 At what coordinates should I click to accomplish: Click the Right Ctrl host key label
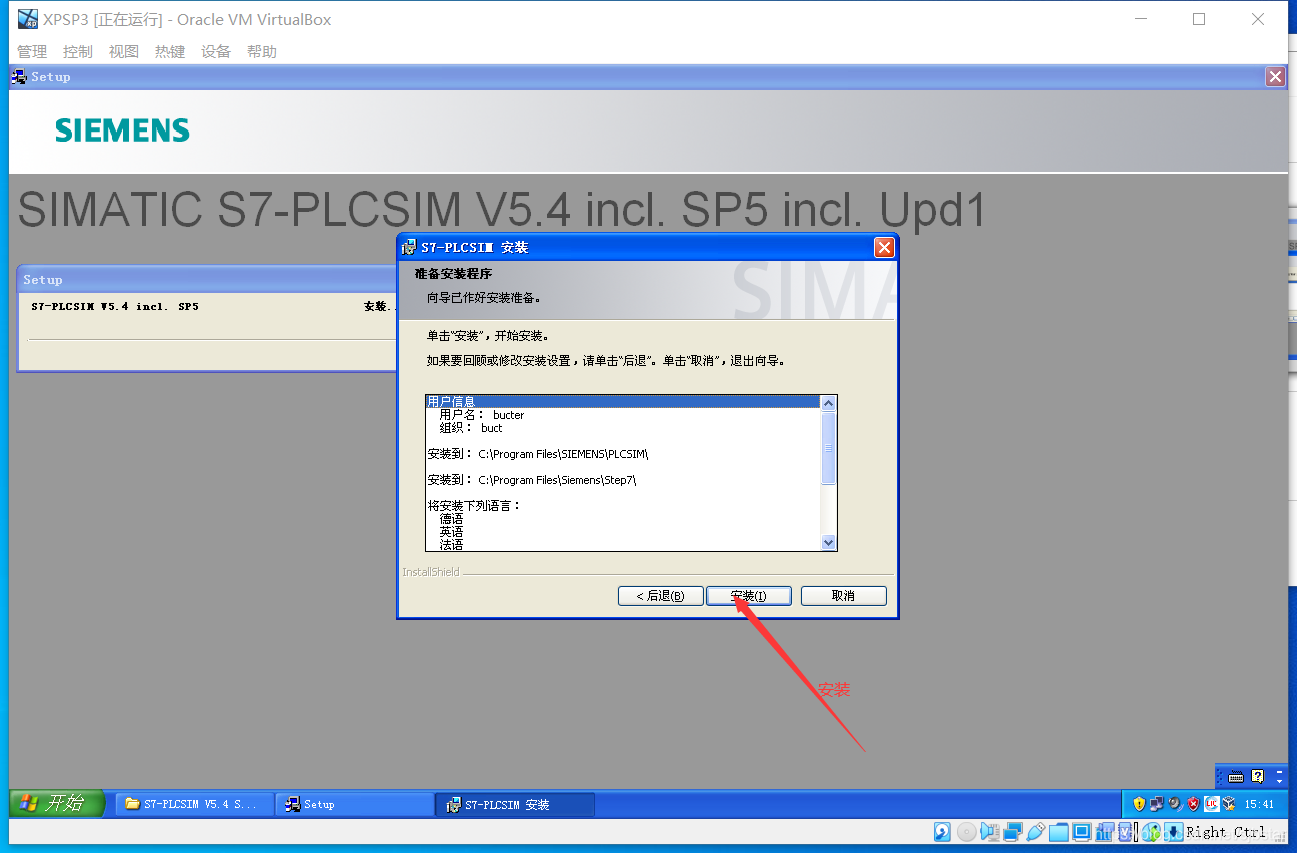click(1226, 832)
